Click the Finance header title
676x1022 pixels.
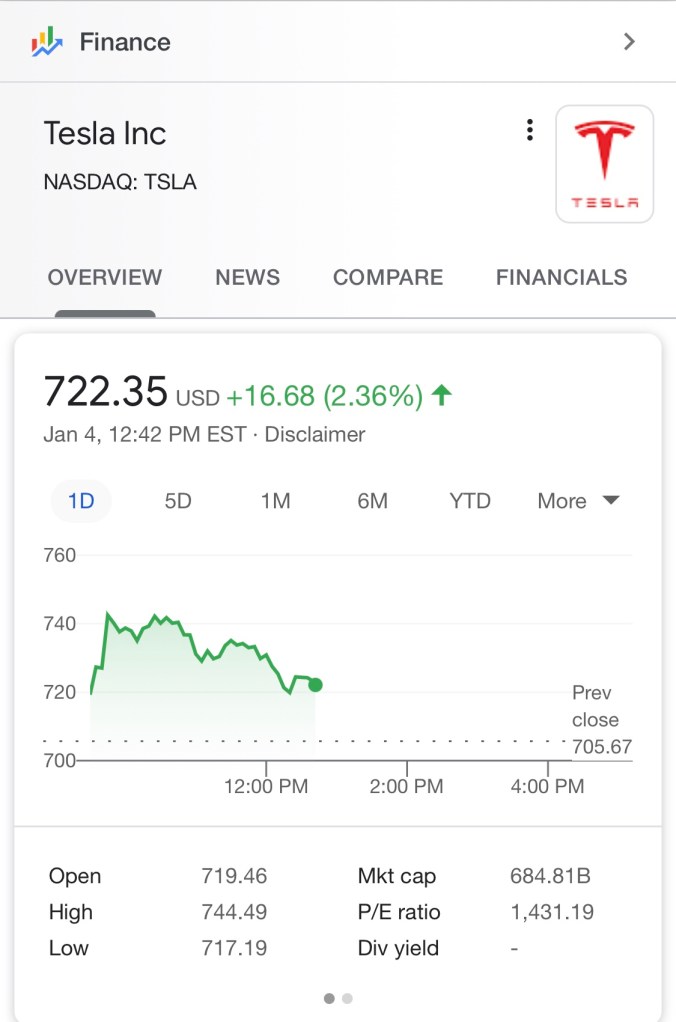(x=125, y=42)
